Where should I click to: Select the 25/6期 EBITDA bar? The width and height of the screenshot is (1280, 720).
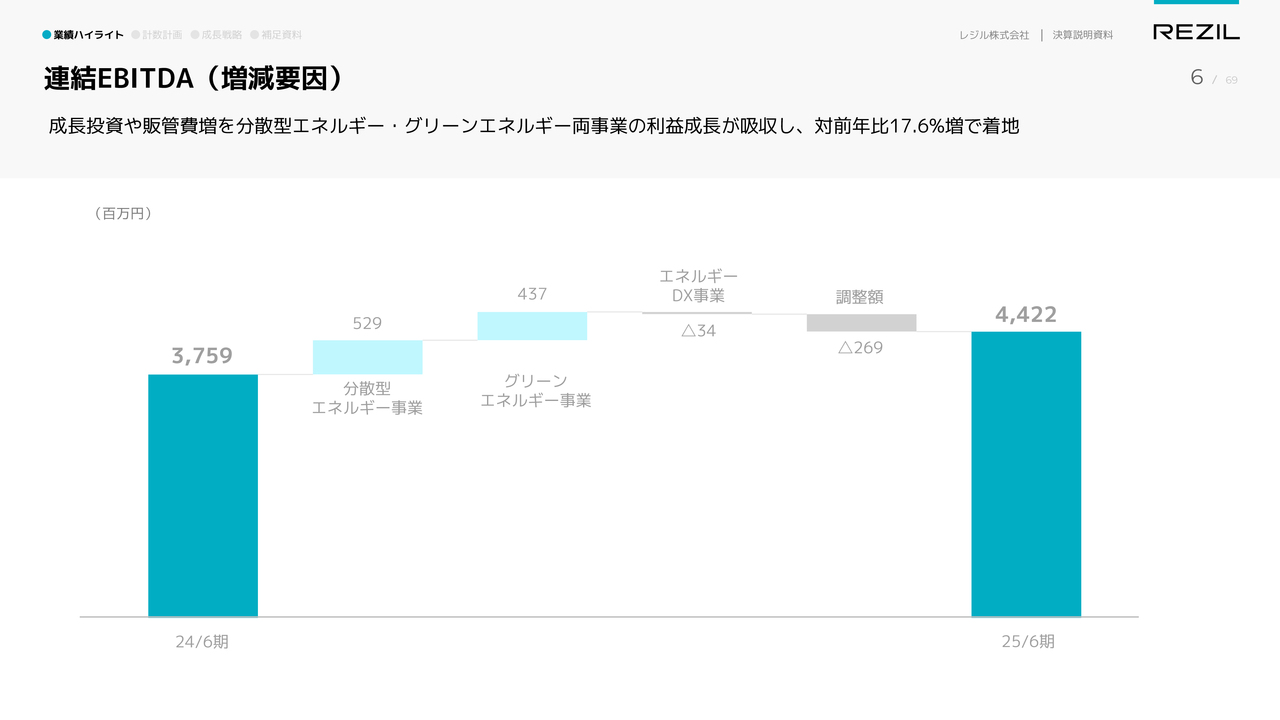tap(1026, 473)
